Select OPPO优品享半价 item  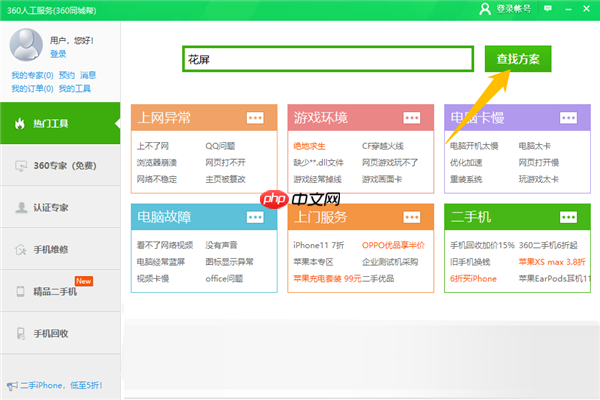393,245
